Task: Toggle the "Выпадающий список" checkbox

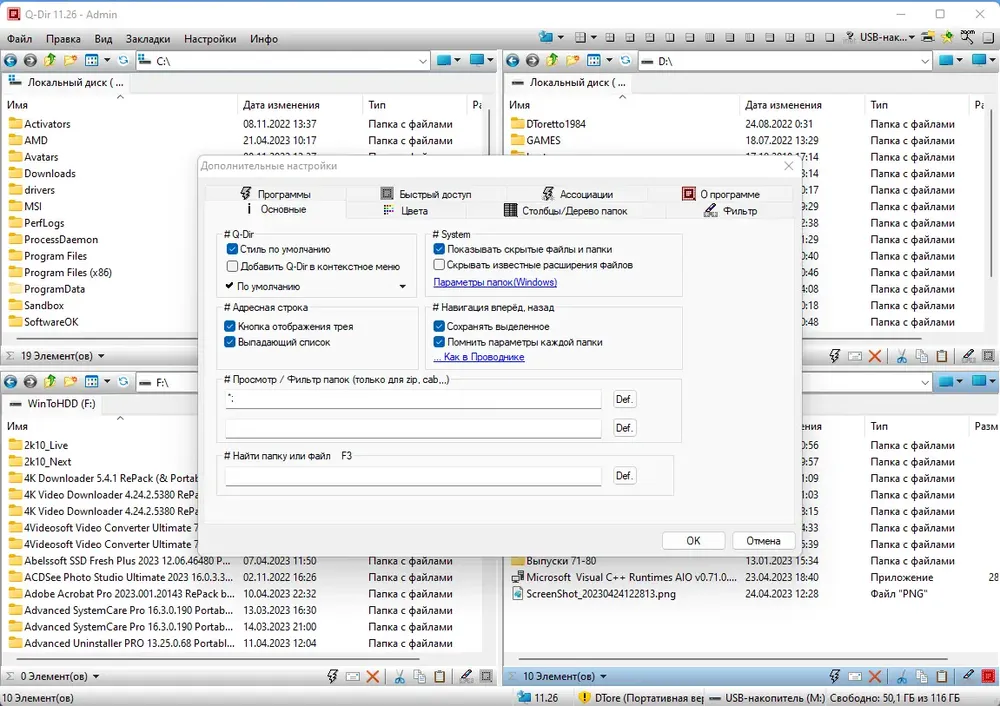Action: coord(230,342)
